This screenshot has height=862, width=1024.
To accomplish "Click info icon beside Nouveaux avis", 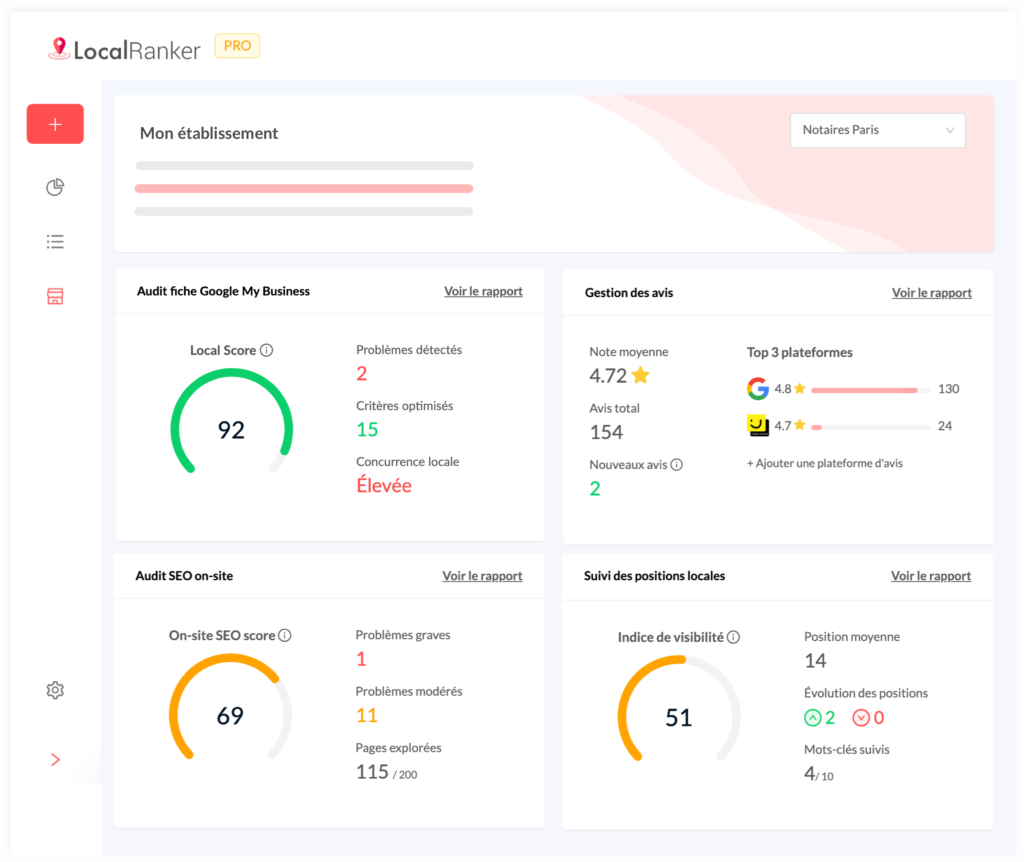I will (677, 465).
